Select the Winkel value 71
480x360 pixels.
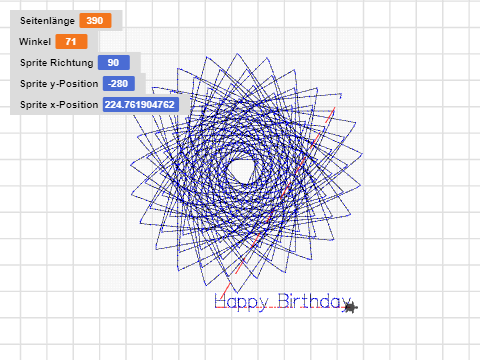coord(71,42)
